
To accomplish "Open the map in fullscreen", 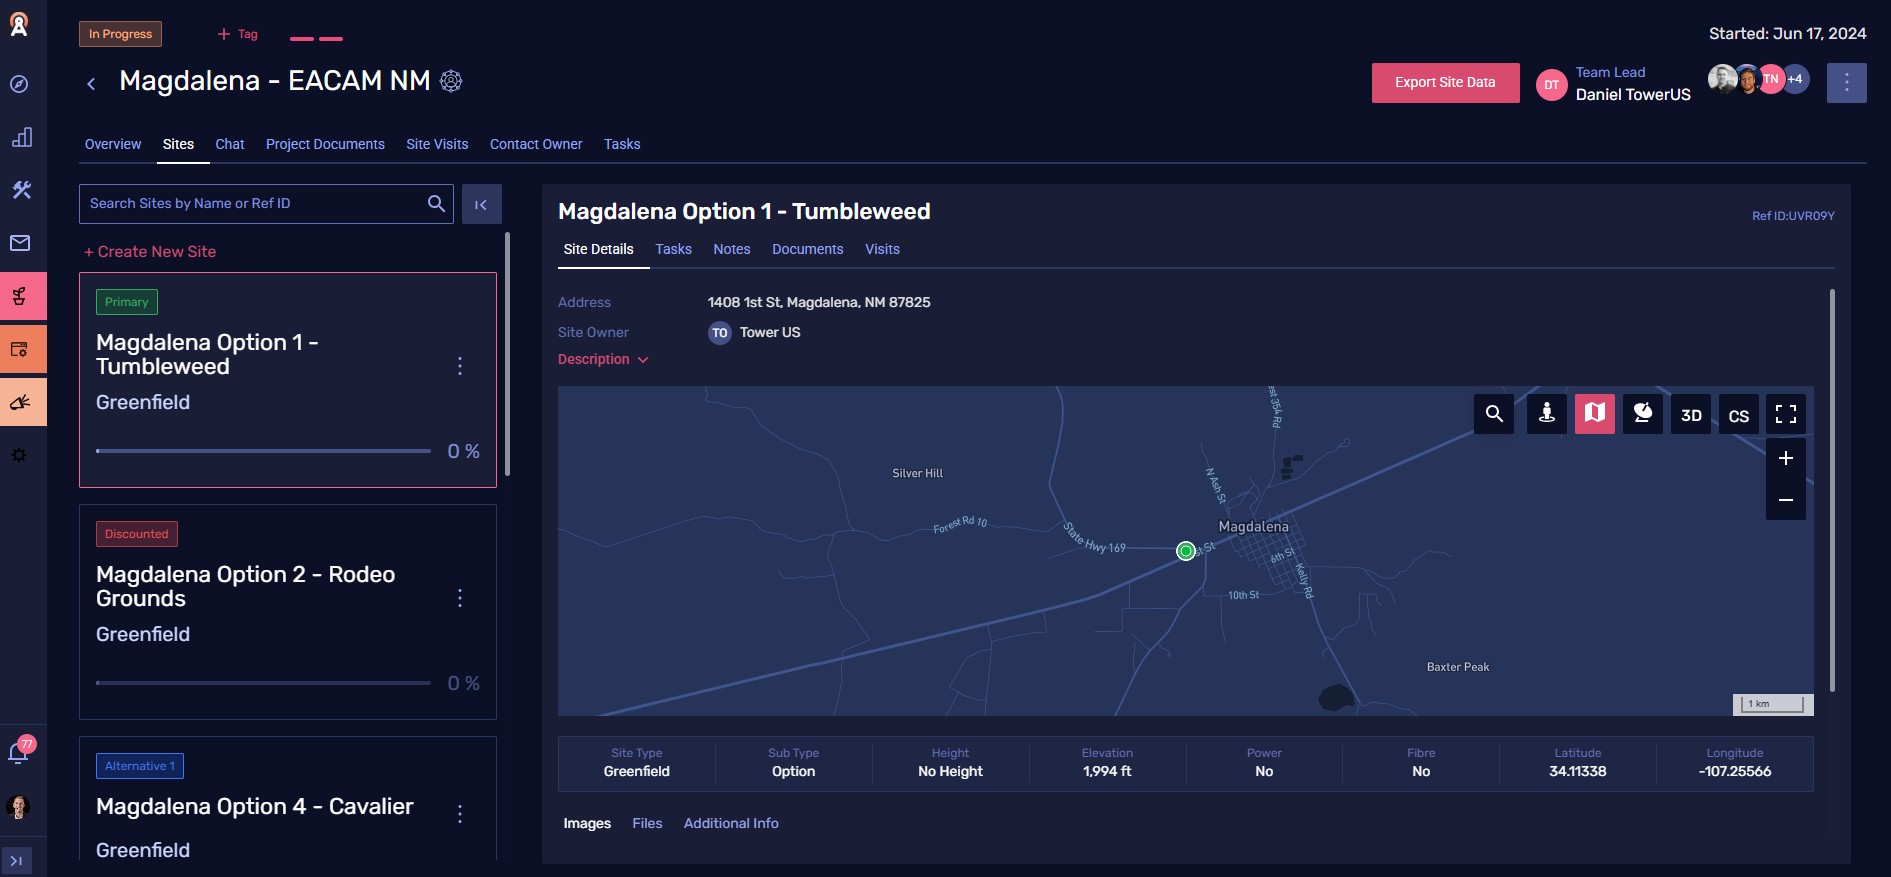I will click(1786, 414).
